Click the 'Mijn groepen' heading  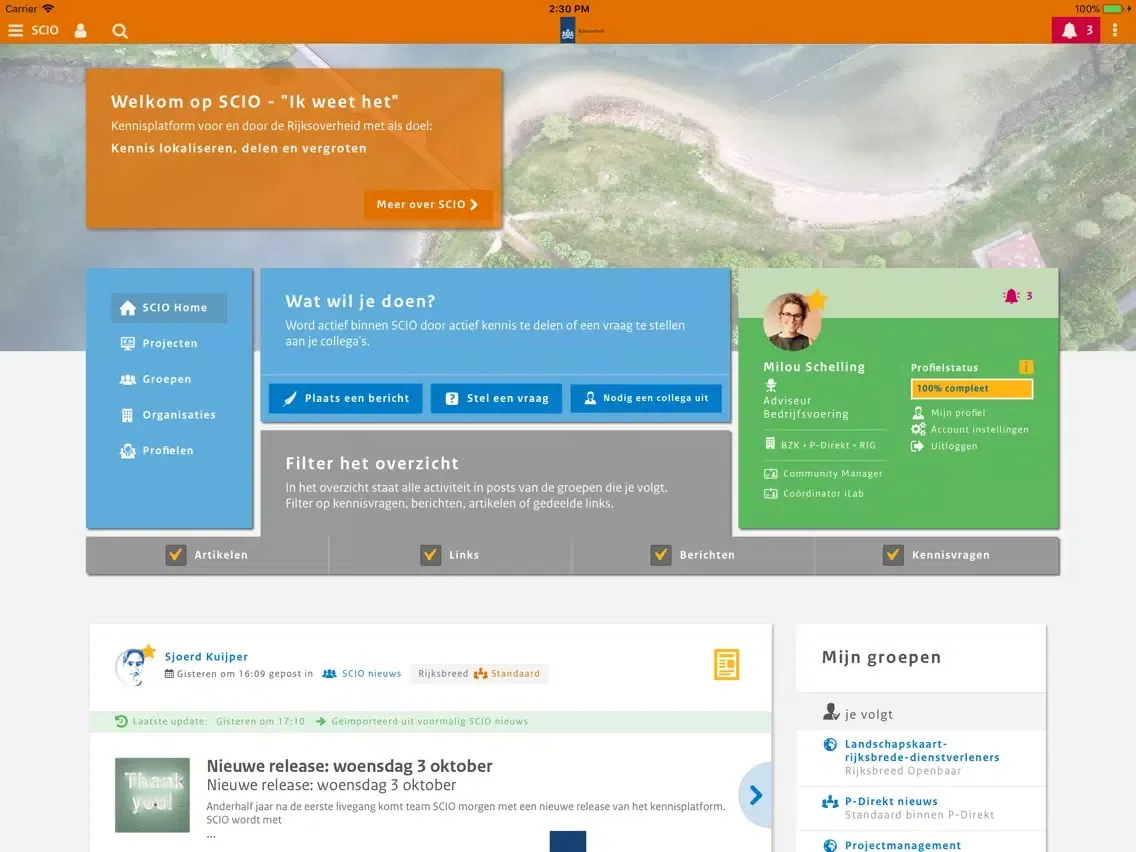click(x=881, y=658)
